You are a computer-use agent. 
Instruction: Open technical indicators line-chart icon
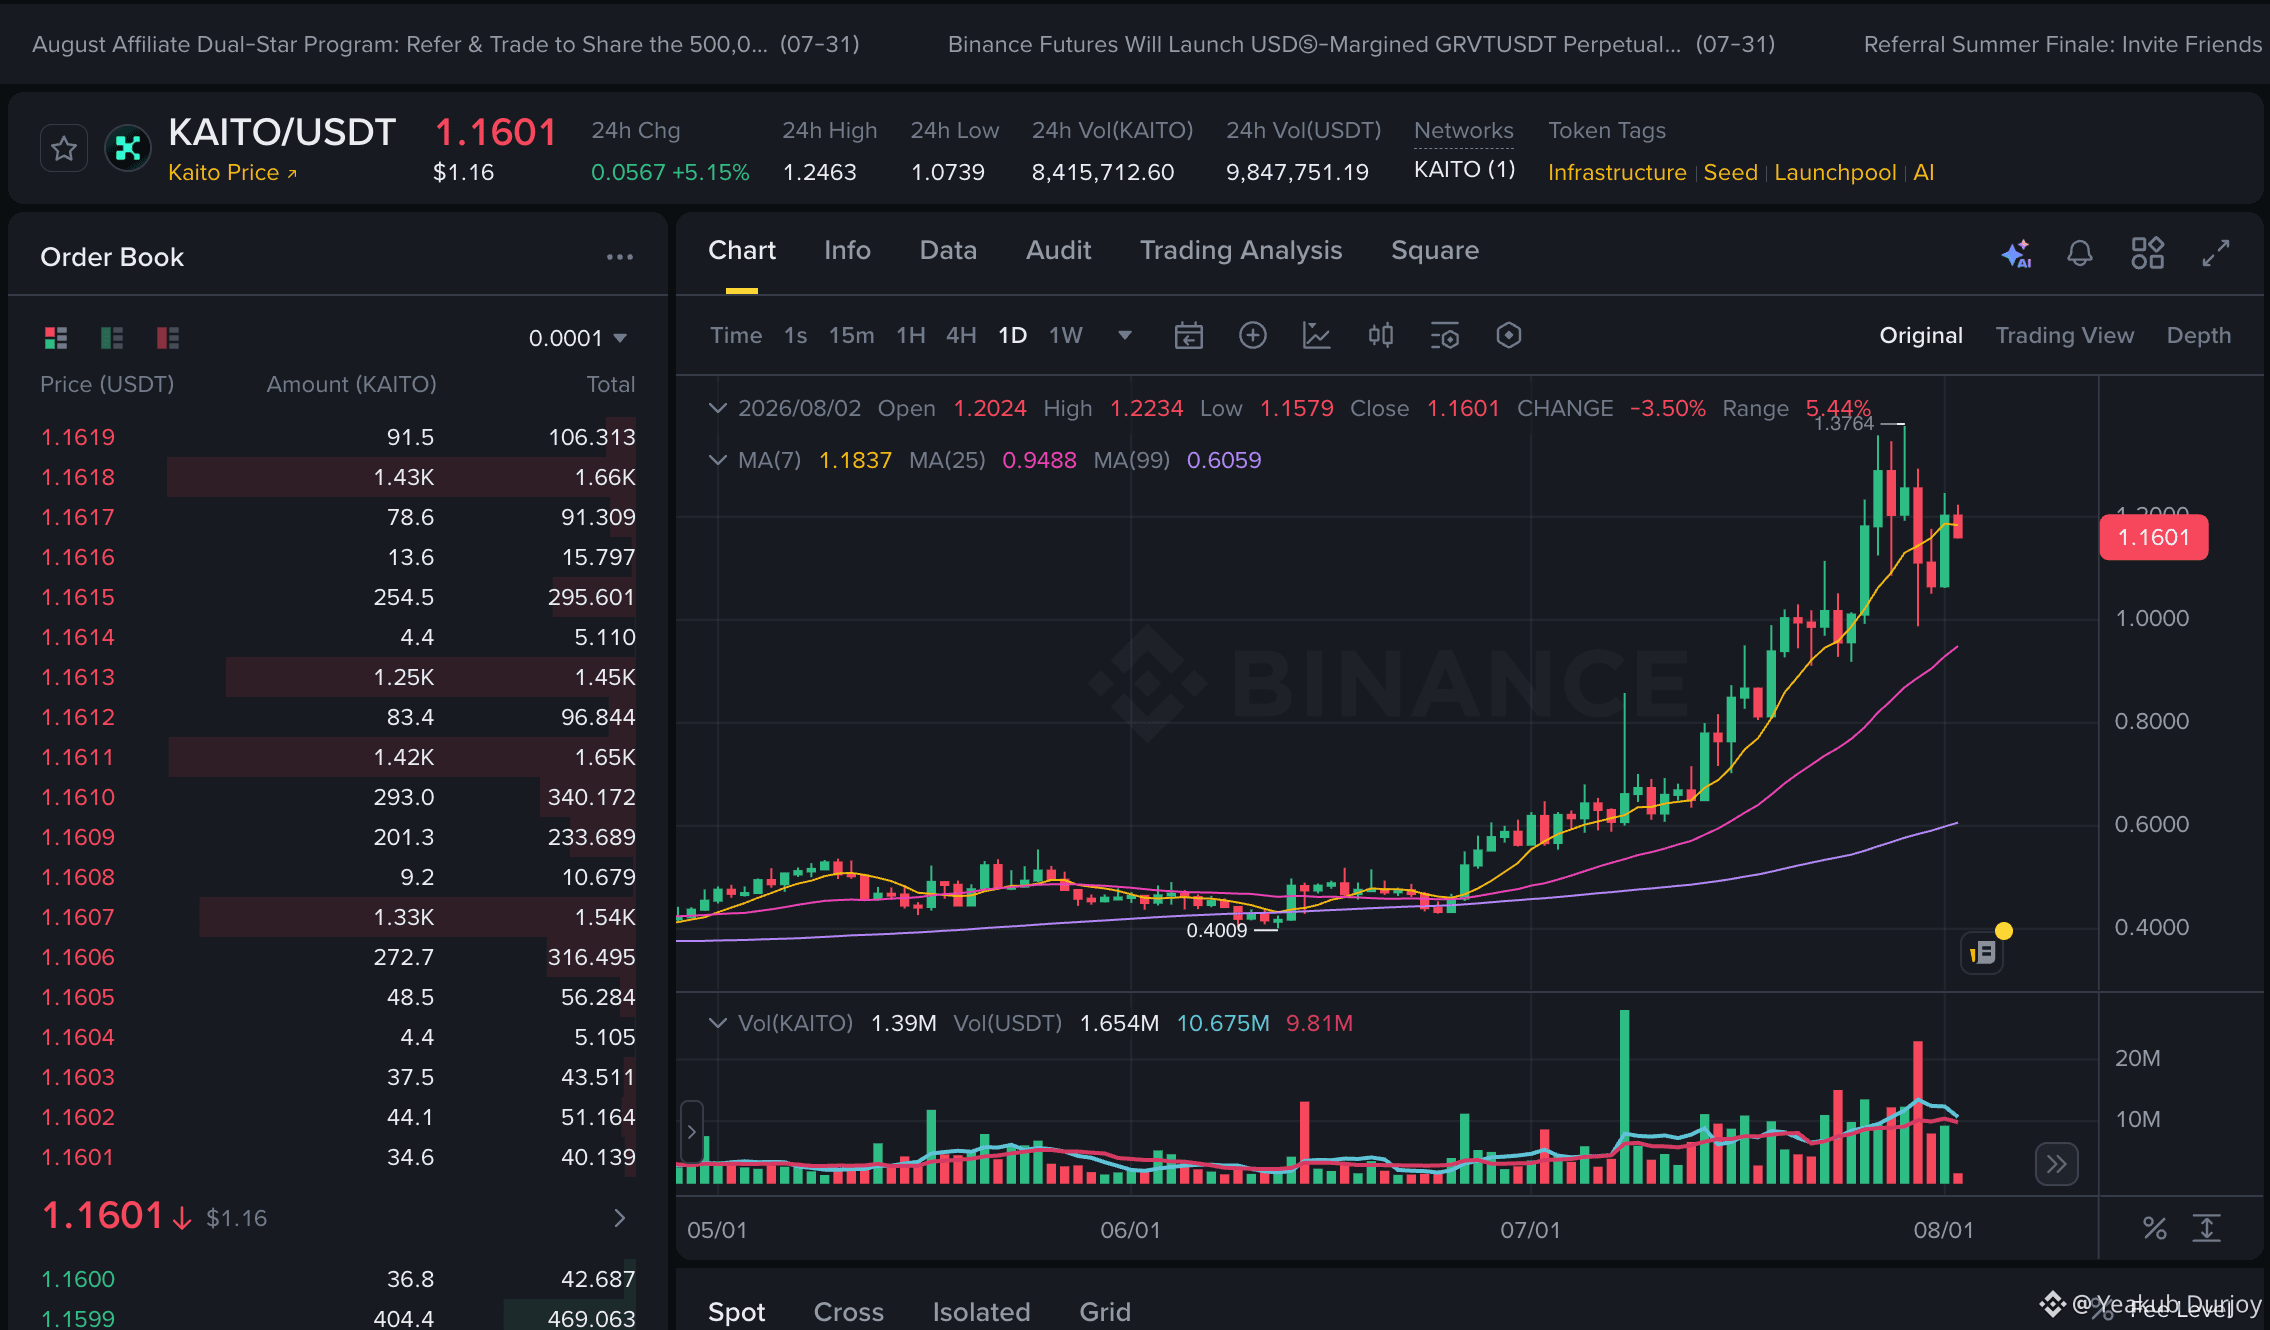coord(1317,335)
